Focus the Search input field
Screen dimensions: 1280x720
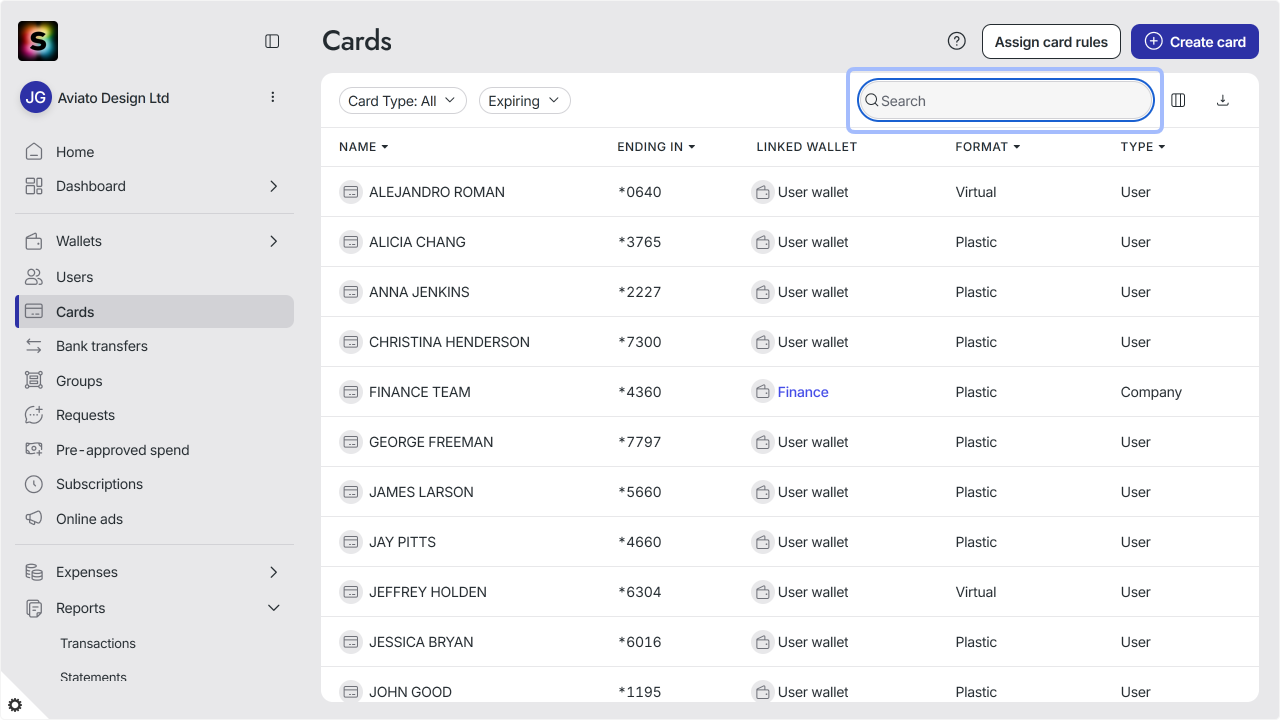[1005, 100]
